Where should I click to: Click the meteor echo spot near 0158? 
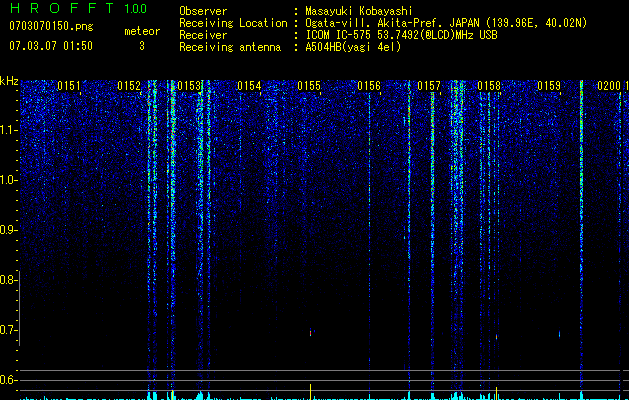point(497,337)
